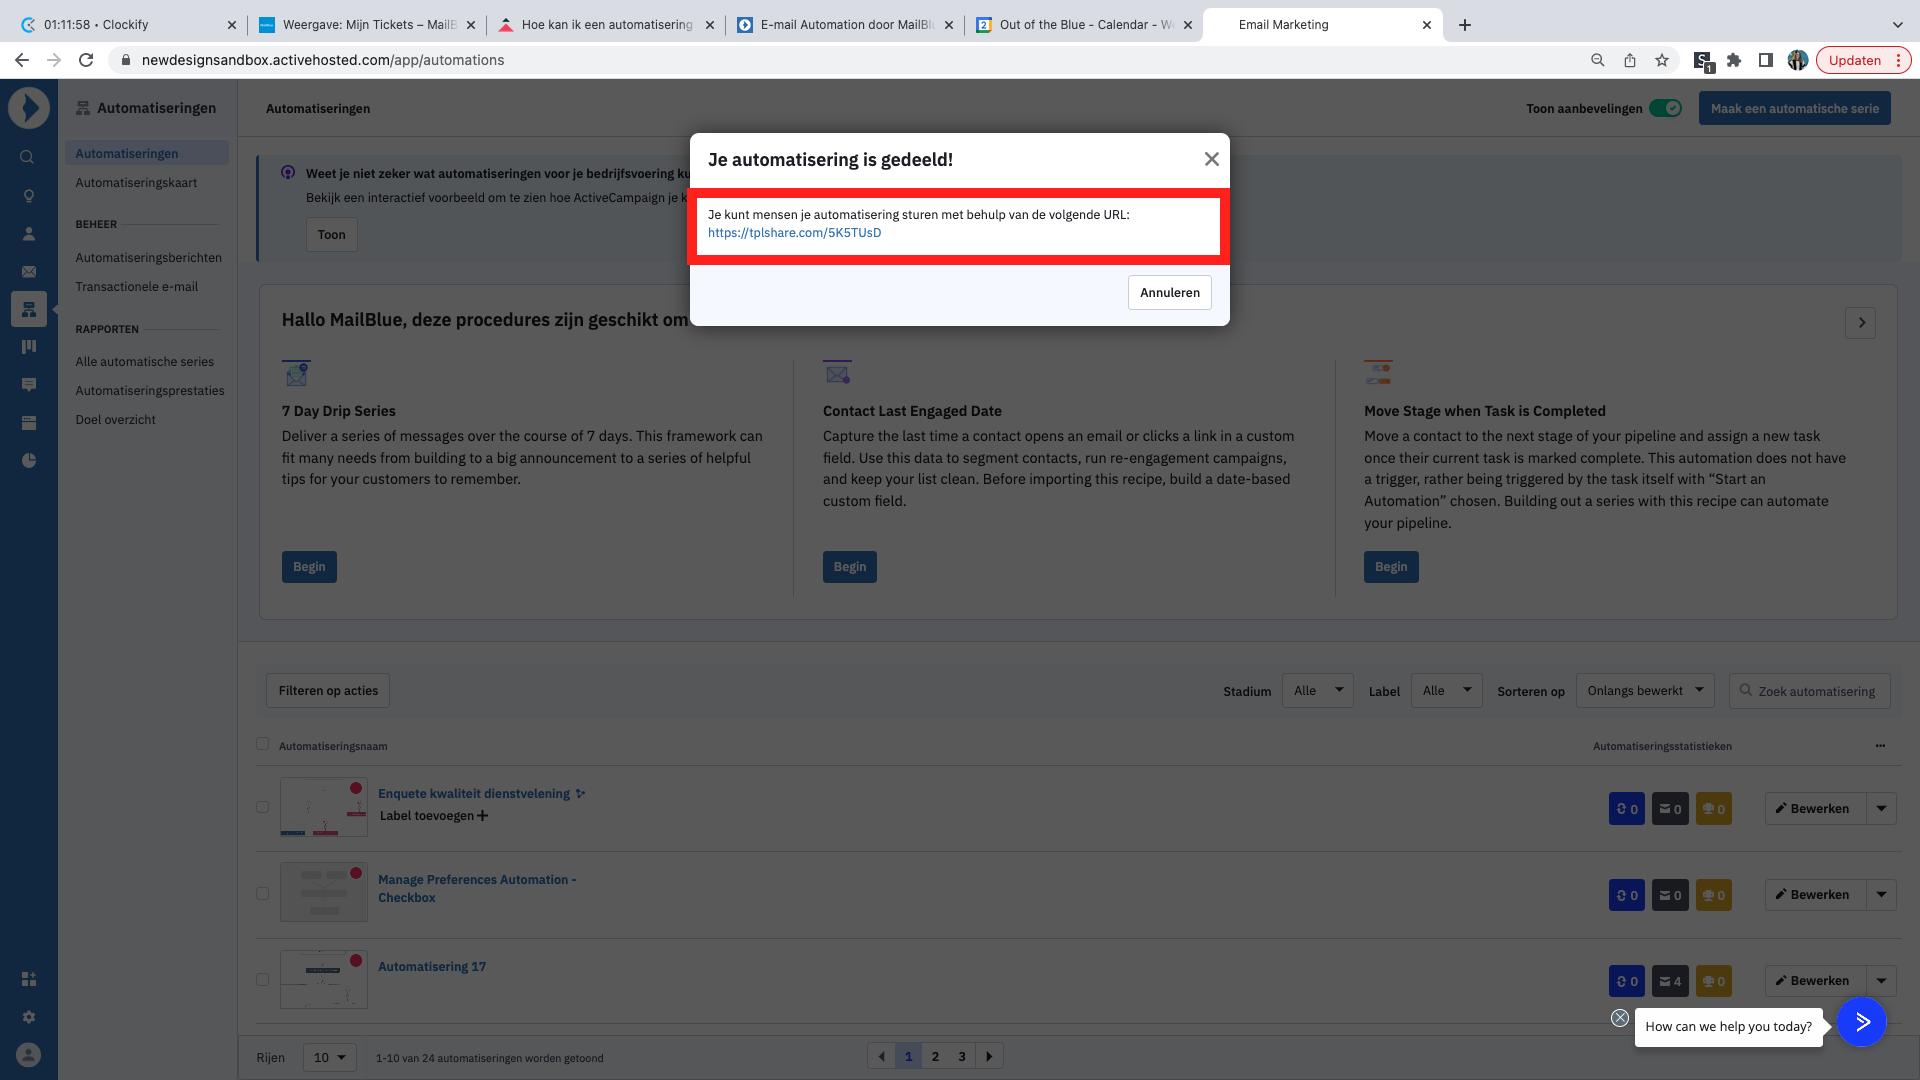1920x1080 pixels.
Task: Open Automatiseringsberichten menu item
Action: tap(148, 258)
